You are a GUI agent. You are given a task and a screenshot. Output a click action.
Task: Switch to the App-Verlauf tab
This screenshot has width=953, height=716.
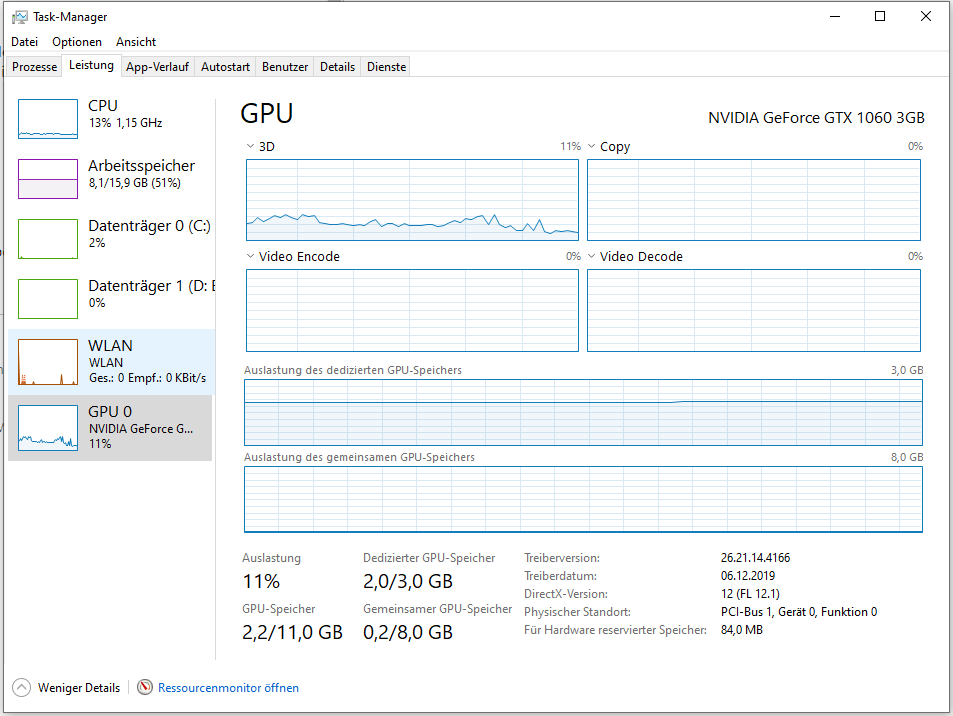(157, 67)
